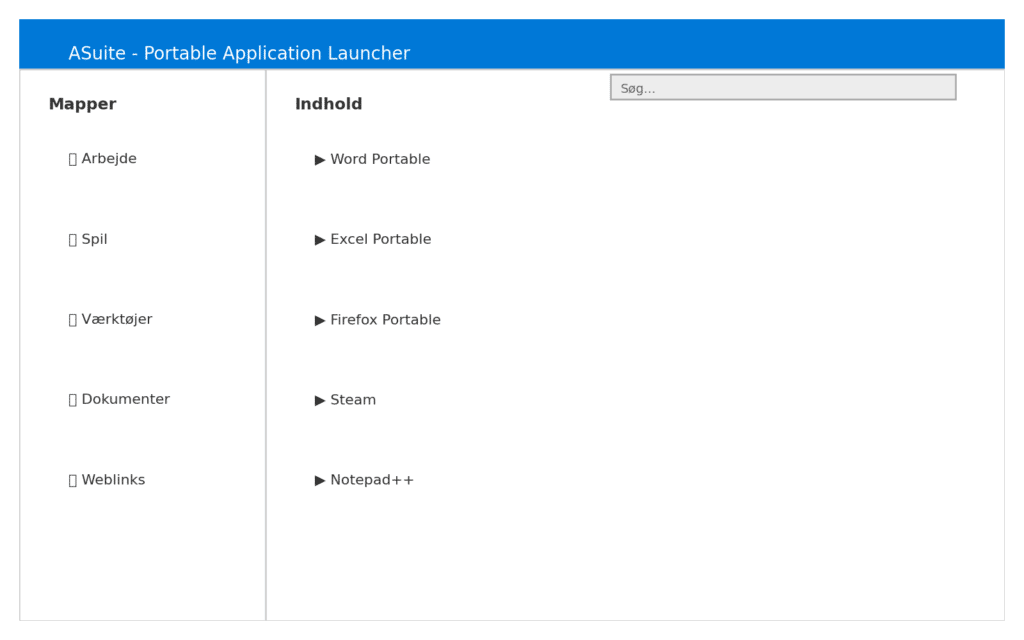Click the ASuite title bar text
Image resolution: width=1024 pixels, height=640 pixels.
click(239, 53)
